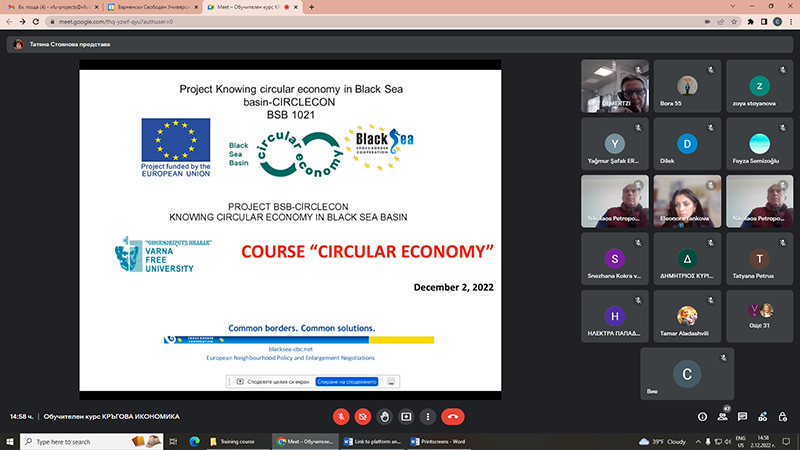The image size is (800, 450).
Task: Select Feyza Semizoğlu participant tile
Action: (760, 144)
